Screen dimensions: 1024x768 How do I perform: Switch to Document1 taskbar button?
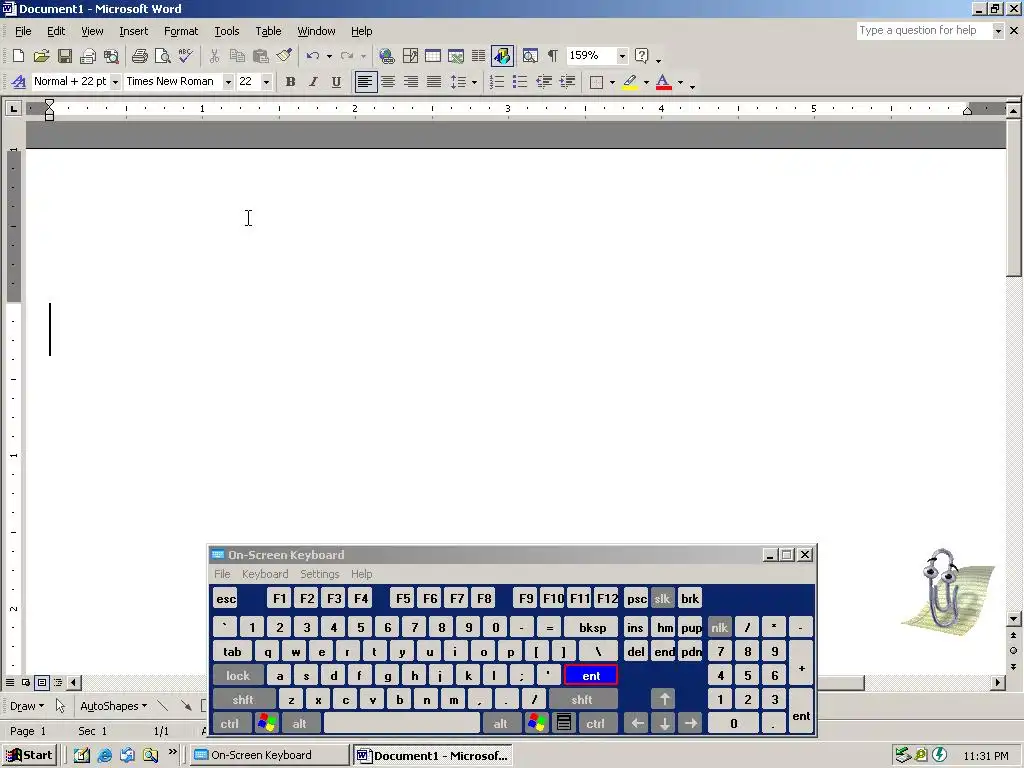tap(432, 755)
